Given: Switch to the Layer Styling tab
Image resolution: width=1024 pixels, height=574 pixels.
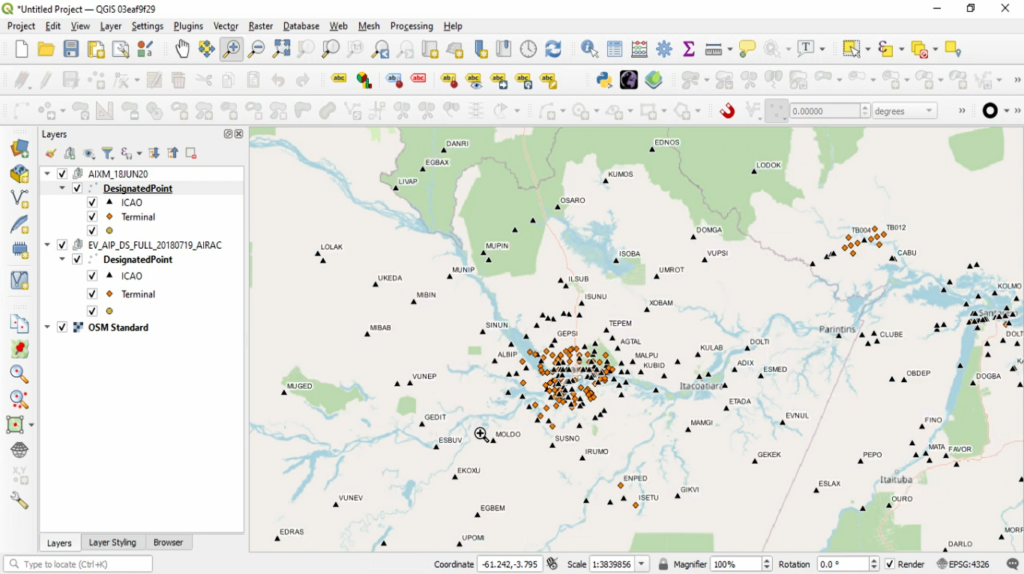Looking at the screenshot, I should [x=112, y=543].
